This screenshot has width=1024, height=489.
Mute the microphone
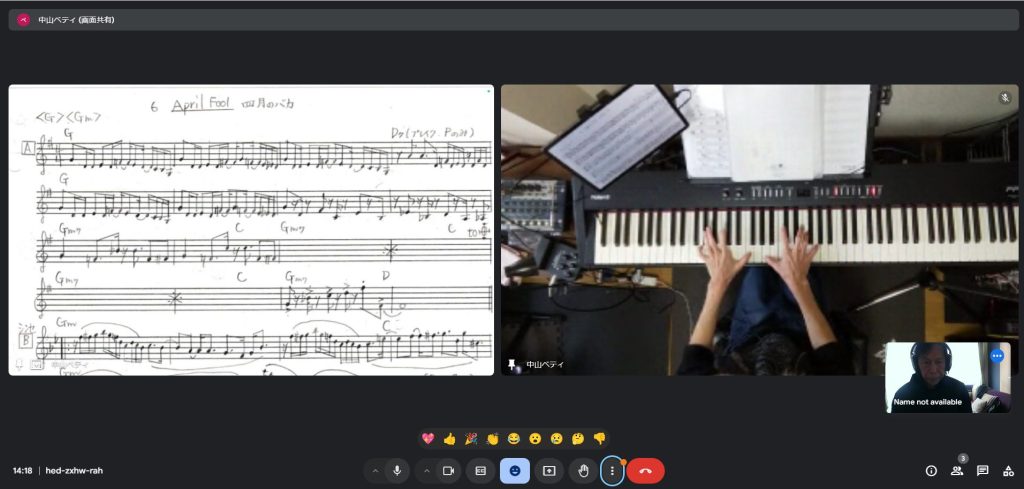coord(397,471)
